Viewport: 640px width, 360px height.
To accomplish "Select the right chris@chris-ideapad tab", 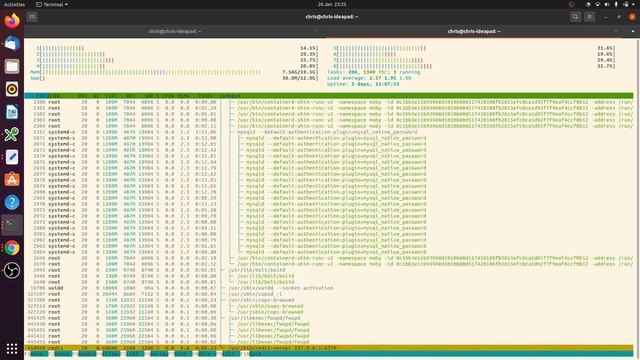I will click(474, 31).
